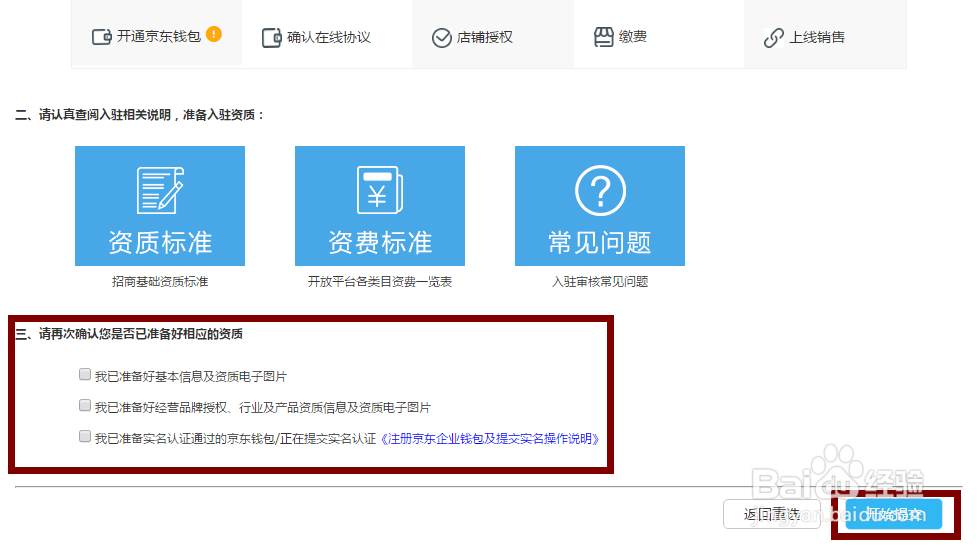Click the checkmark circle icon beside 店铺授权
This screenshot has height=549, width=980.
coord(441,38)
